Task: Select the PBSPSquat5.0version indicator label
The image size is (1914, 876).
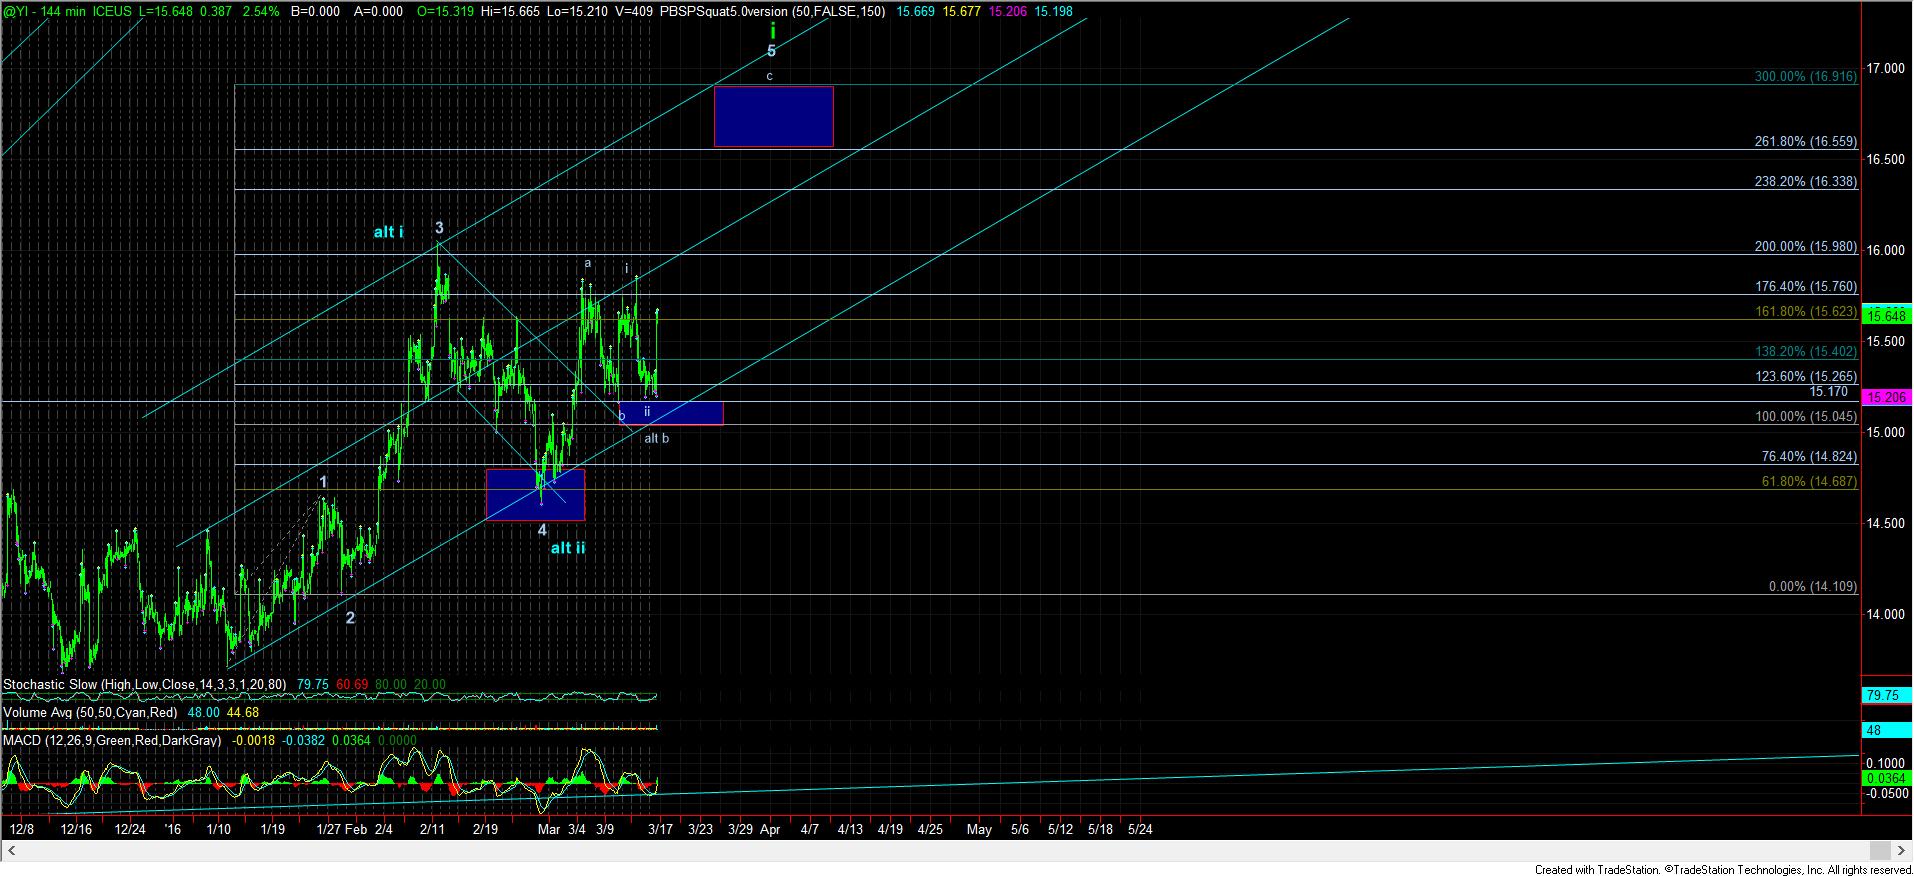Action: tap(780, 11)
